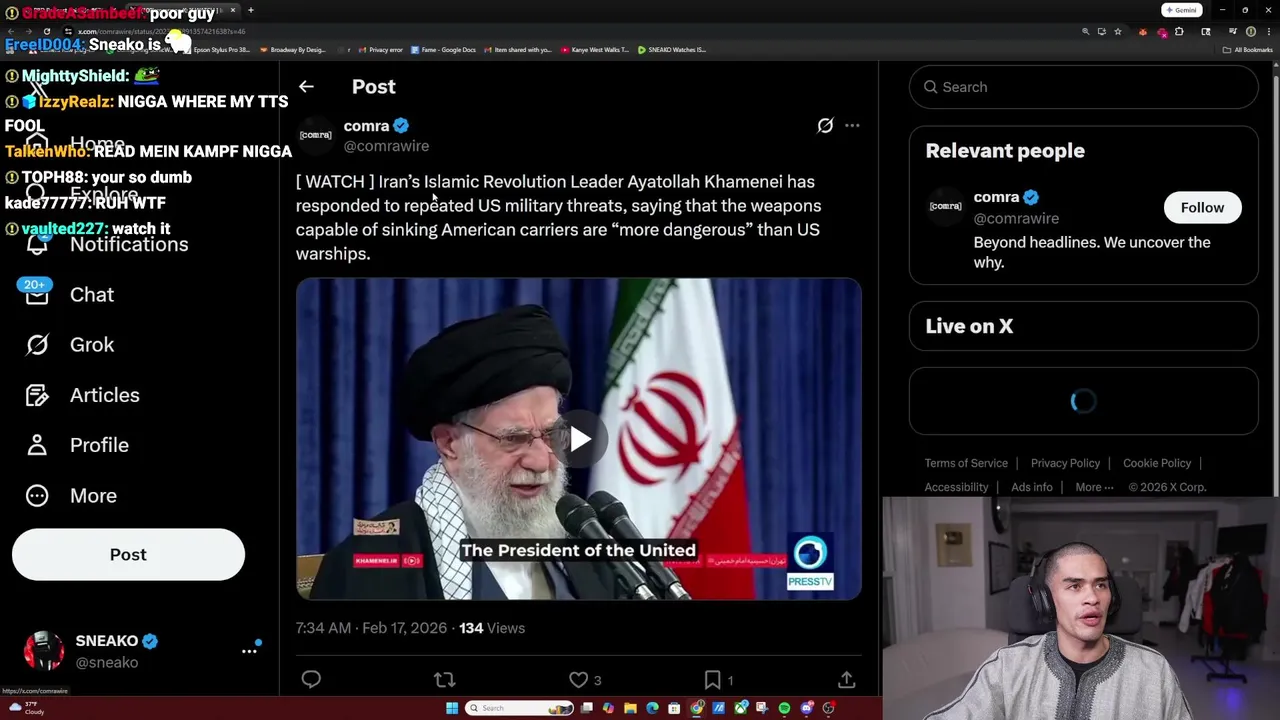Open the Cookie Policy link
This screenshot has height=720, width=1280.
[x=1157, y=463]
